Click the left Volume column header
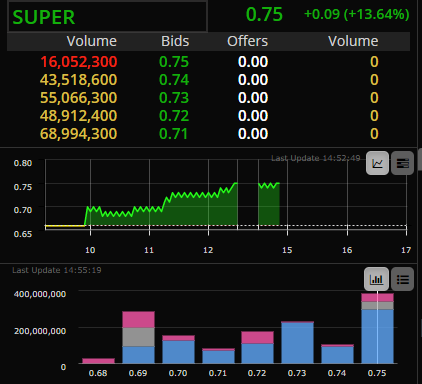 coord(92,41)
